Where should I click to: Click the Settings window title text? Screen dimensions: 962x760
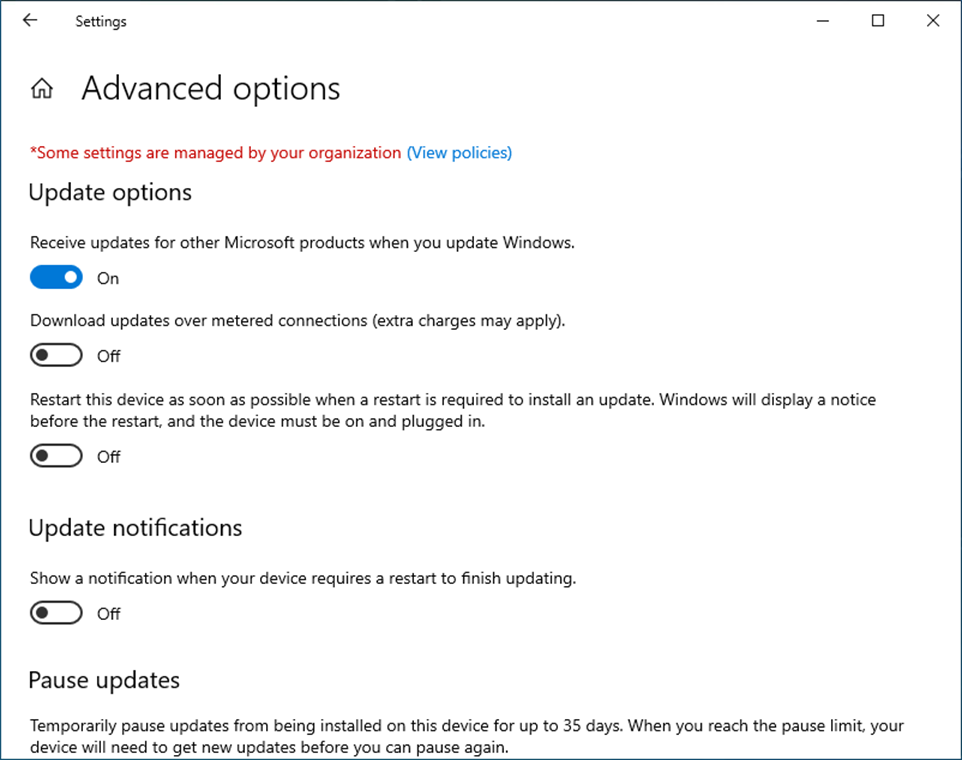pos(101,21)
